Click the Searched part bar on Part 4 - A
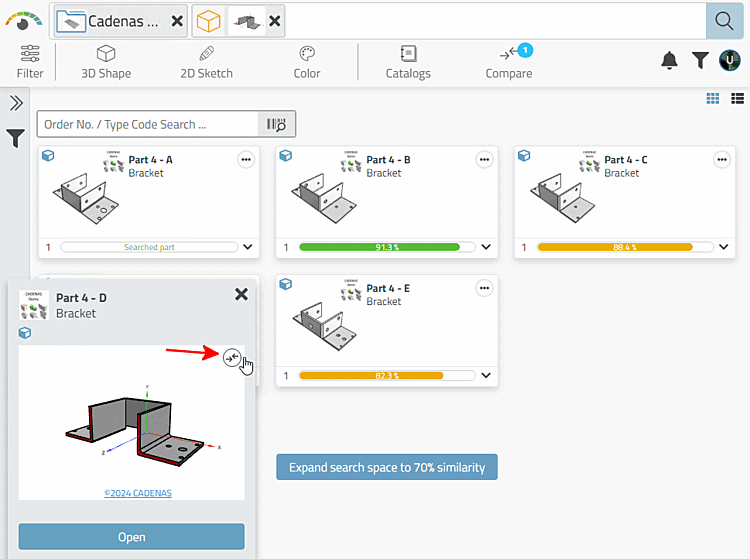 coord(149,247)
